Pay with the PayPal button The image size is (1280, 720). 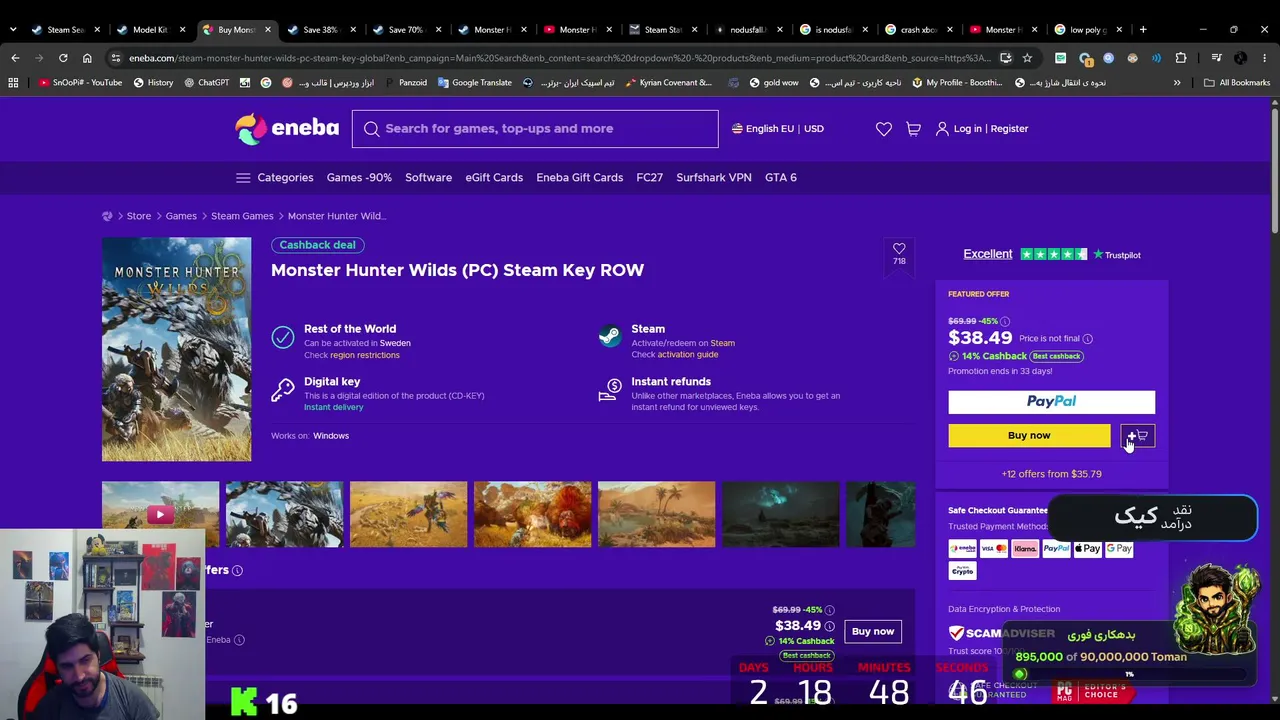pos(1051,402)
